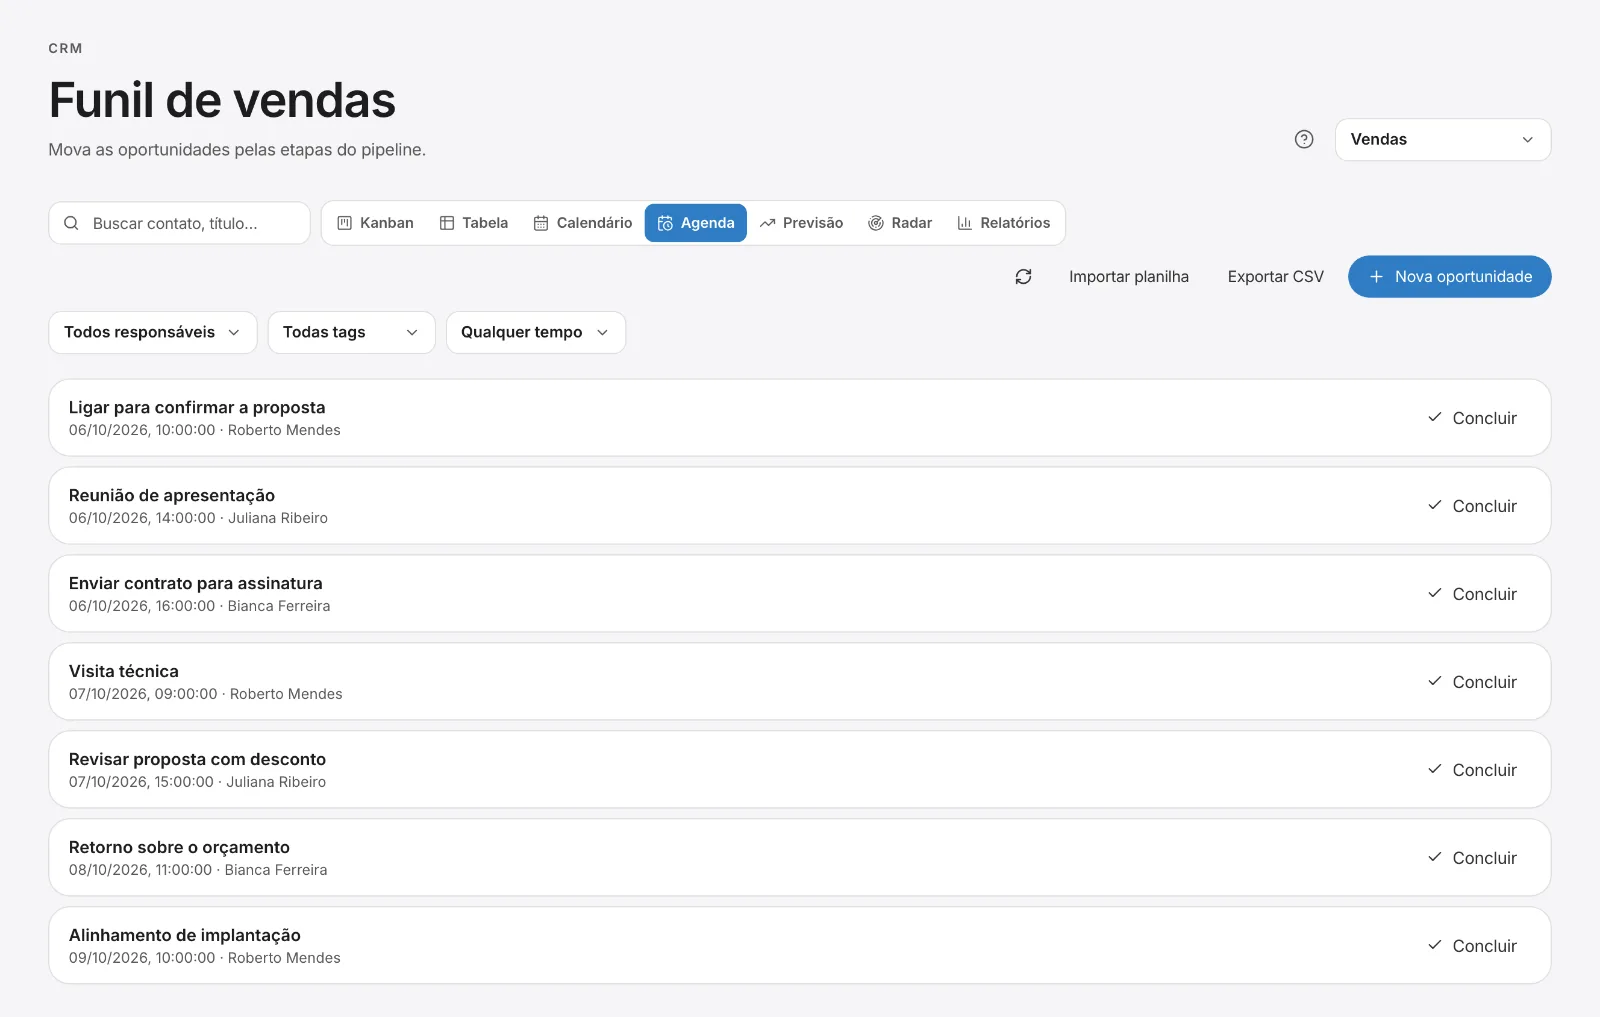Create a Nova oportunidade

click(1450, 277)
